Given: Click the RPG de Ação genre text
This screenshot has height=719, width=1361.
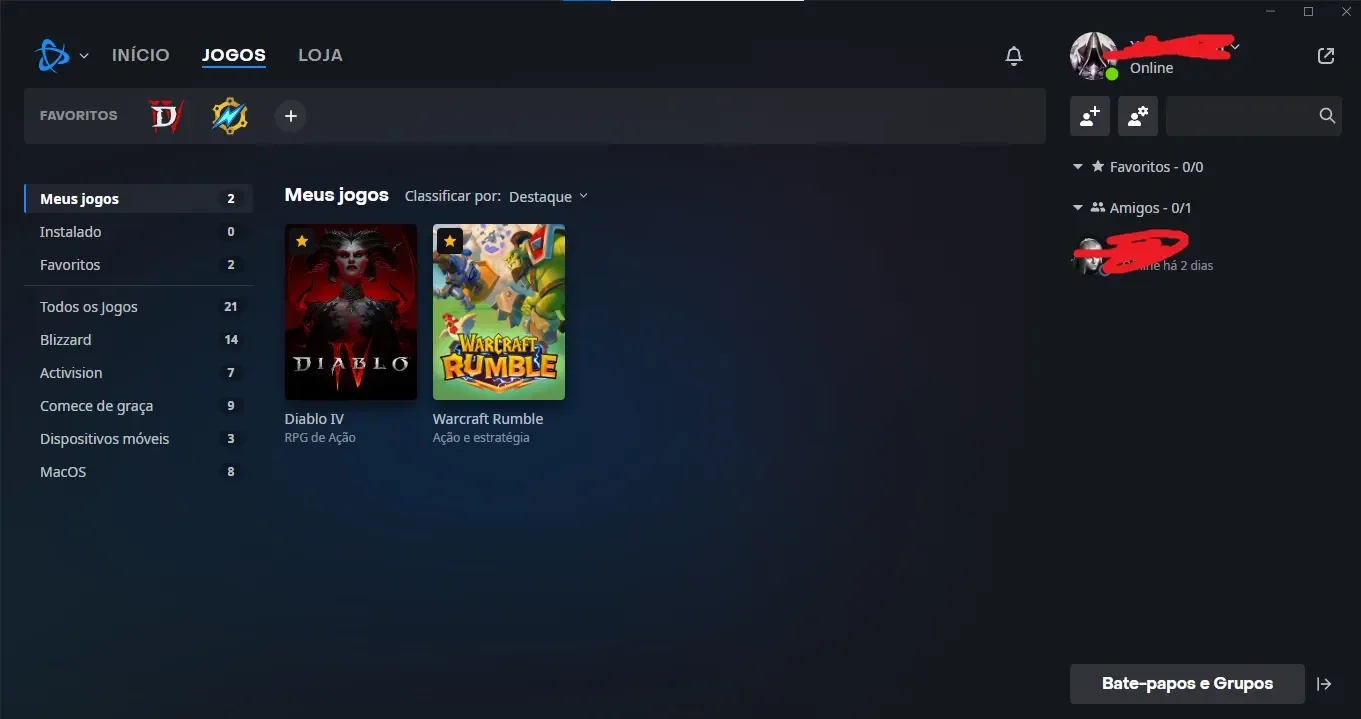Looking at the screenshot, I should [320, 438].
